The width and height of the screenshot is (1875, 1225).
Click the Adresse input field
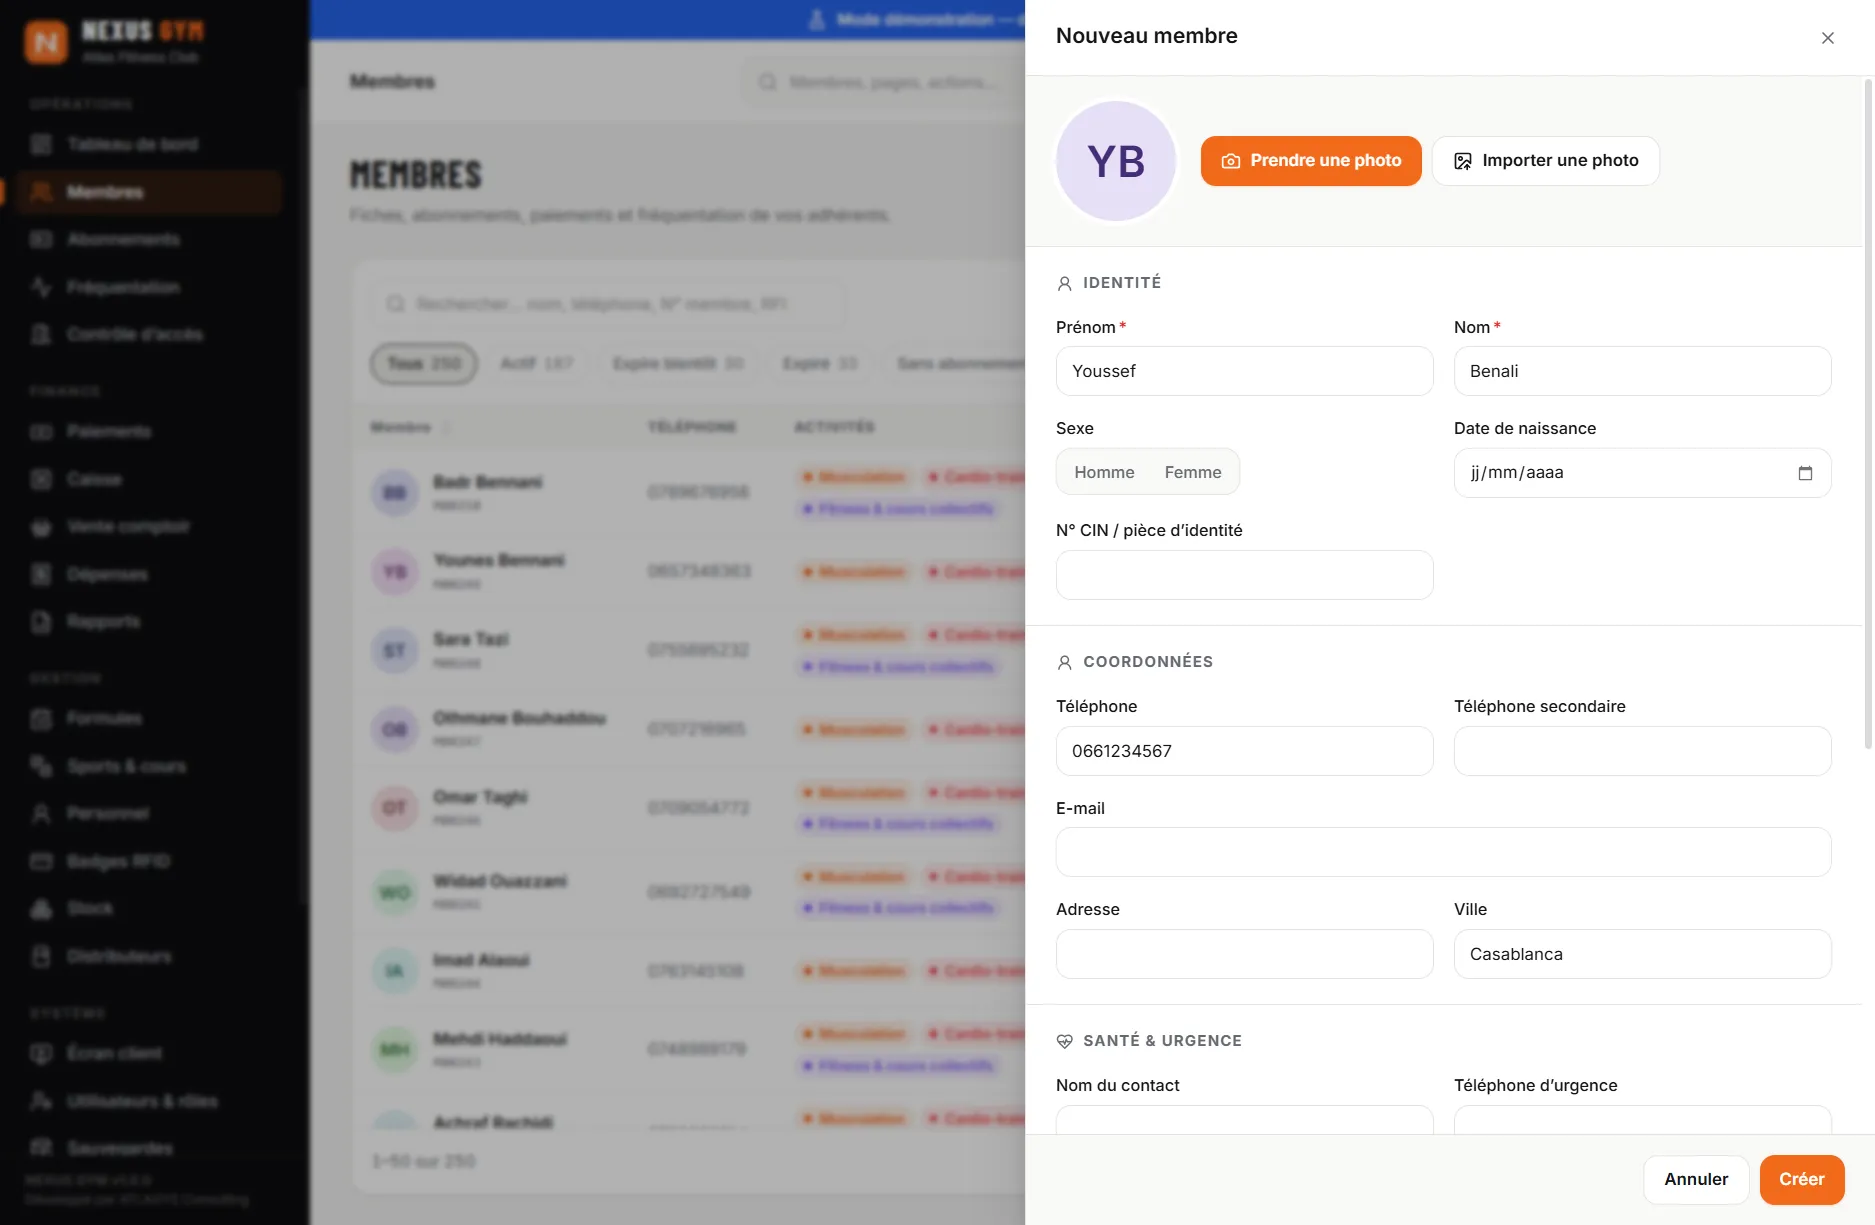1244,954
